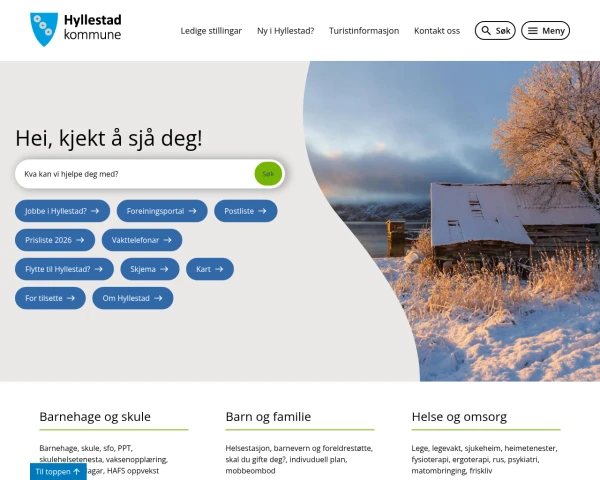Screen dimensions: 600x480
Task: Click the Helsestasjon, barnevern description text
Action: coord(299,459)
